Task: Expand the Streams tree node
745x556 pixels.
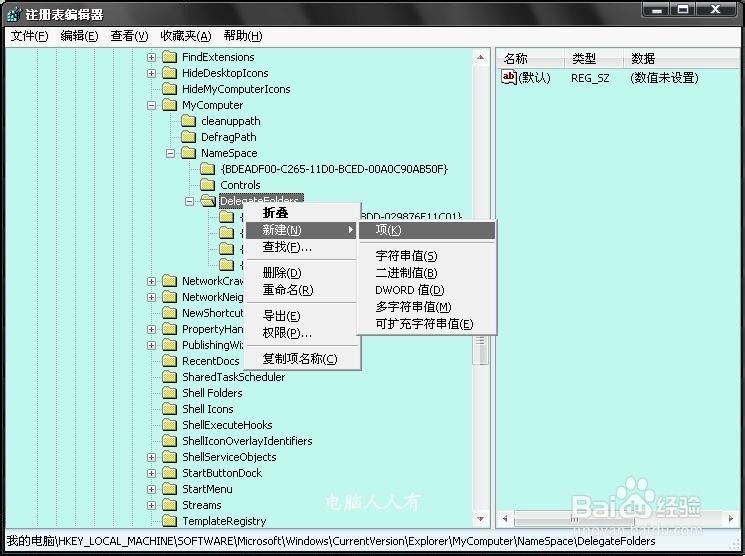Action: (151, 505)
